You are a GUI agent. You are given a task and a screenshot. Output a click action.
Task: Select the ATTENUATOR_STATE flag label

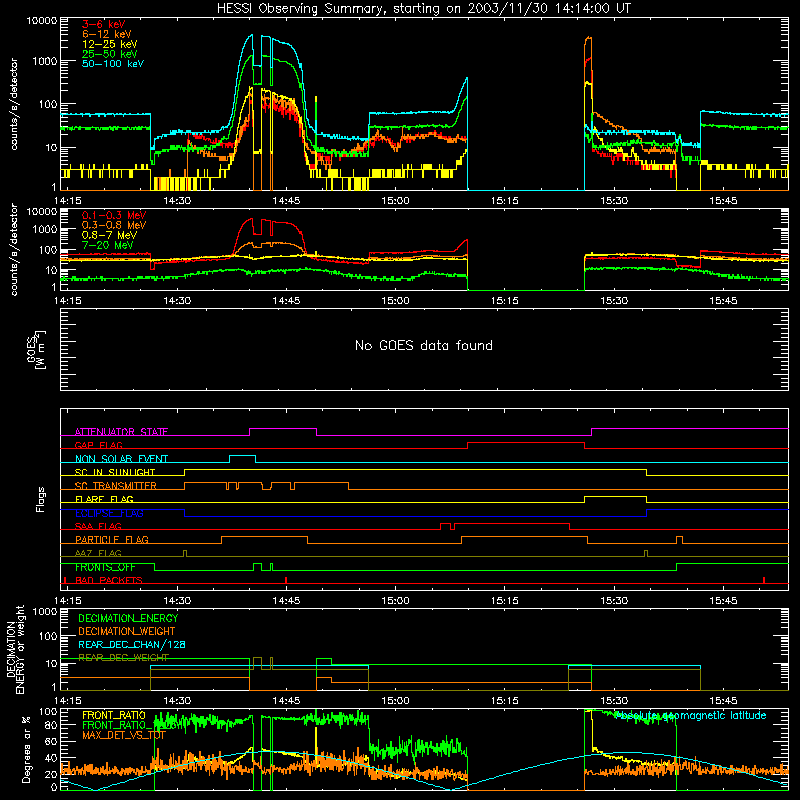[121, 432]
